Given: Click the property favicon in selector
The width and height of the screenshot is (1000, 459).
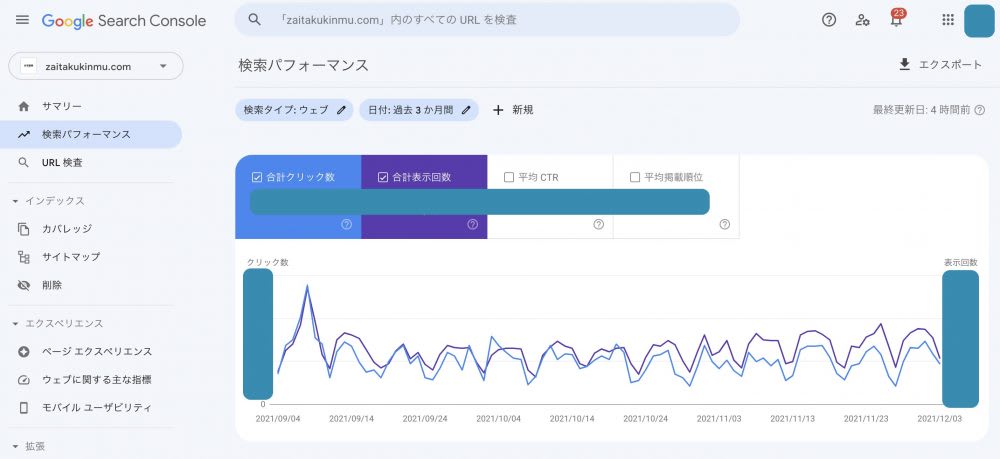Looking at the screenshot, I should coord(28,66).
